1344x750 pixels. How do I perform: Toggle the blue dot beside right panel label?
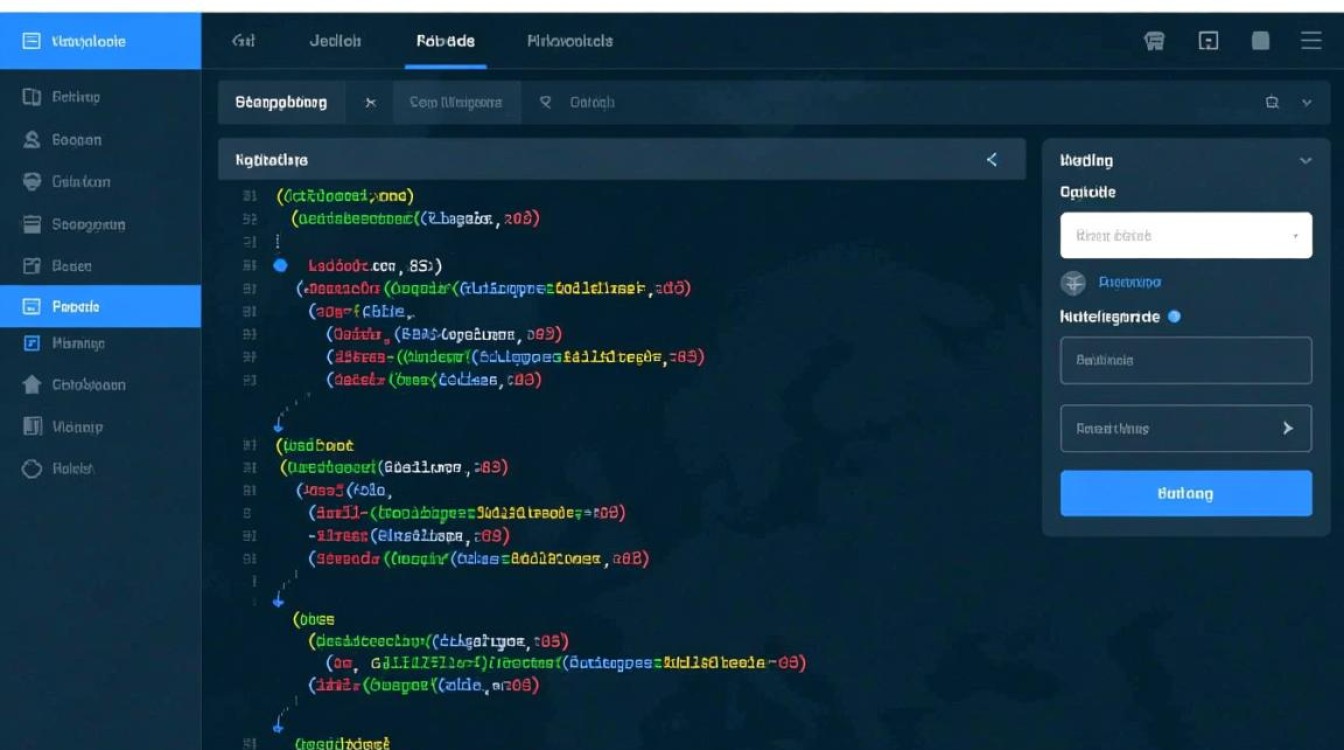[x=1174, y=317]
